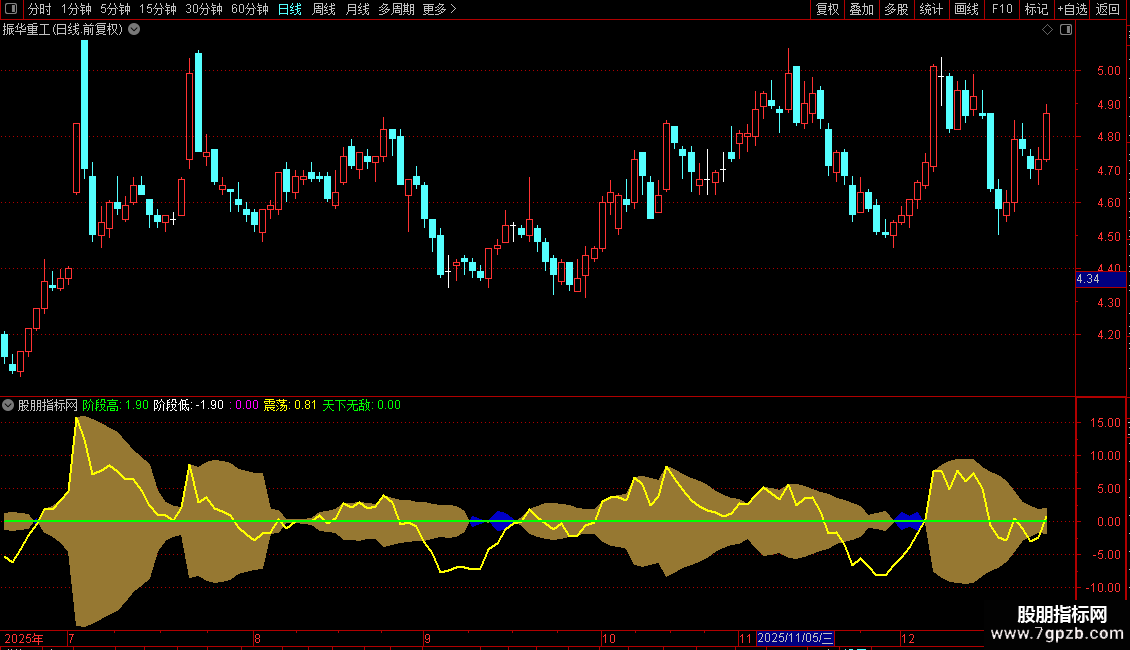Select the 60分钟 period tab

(250, 9)
